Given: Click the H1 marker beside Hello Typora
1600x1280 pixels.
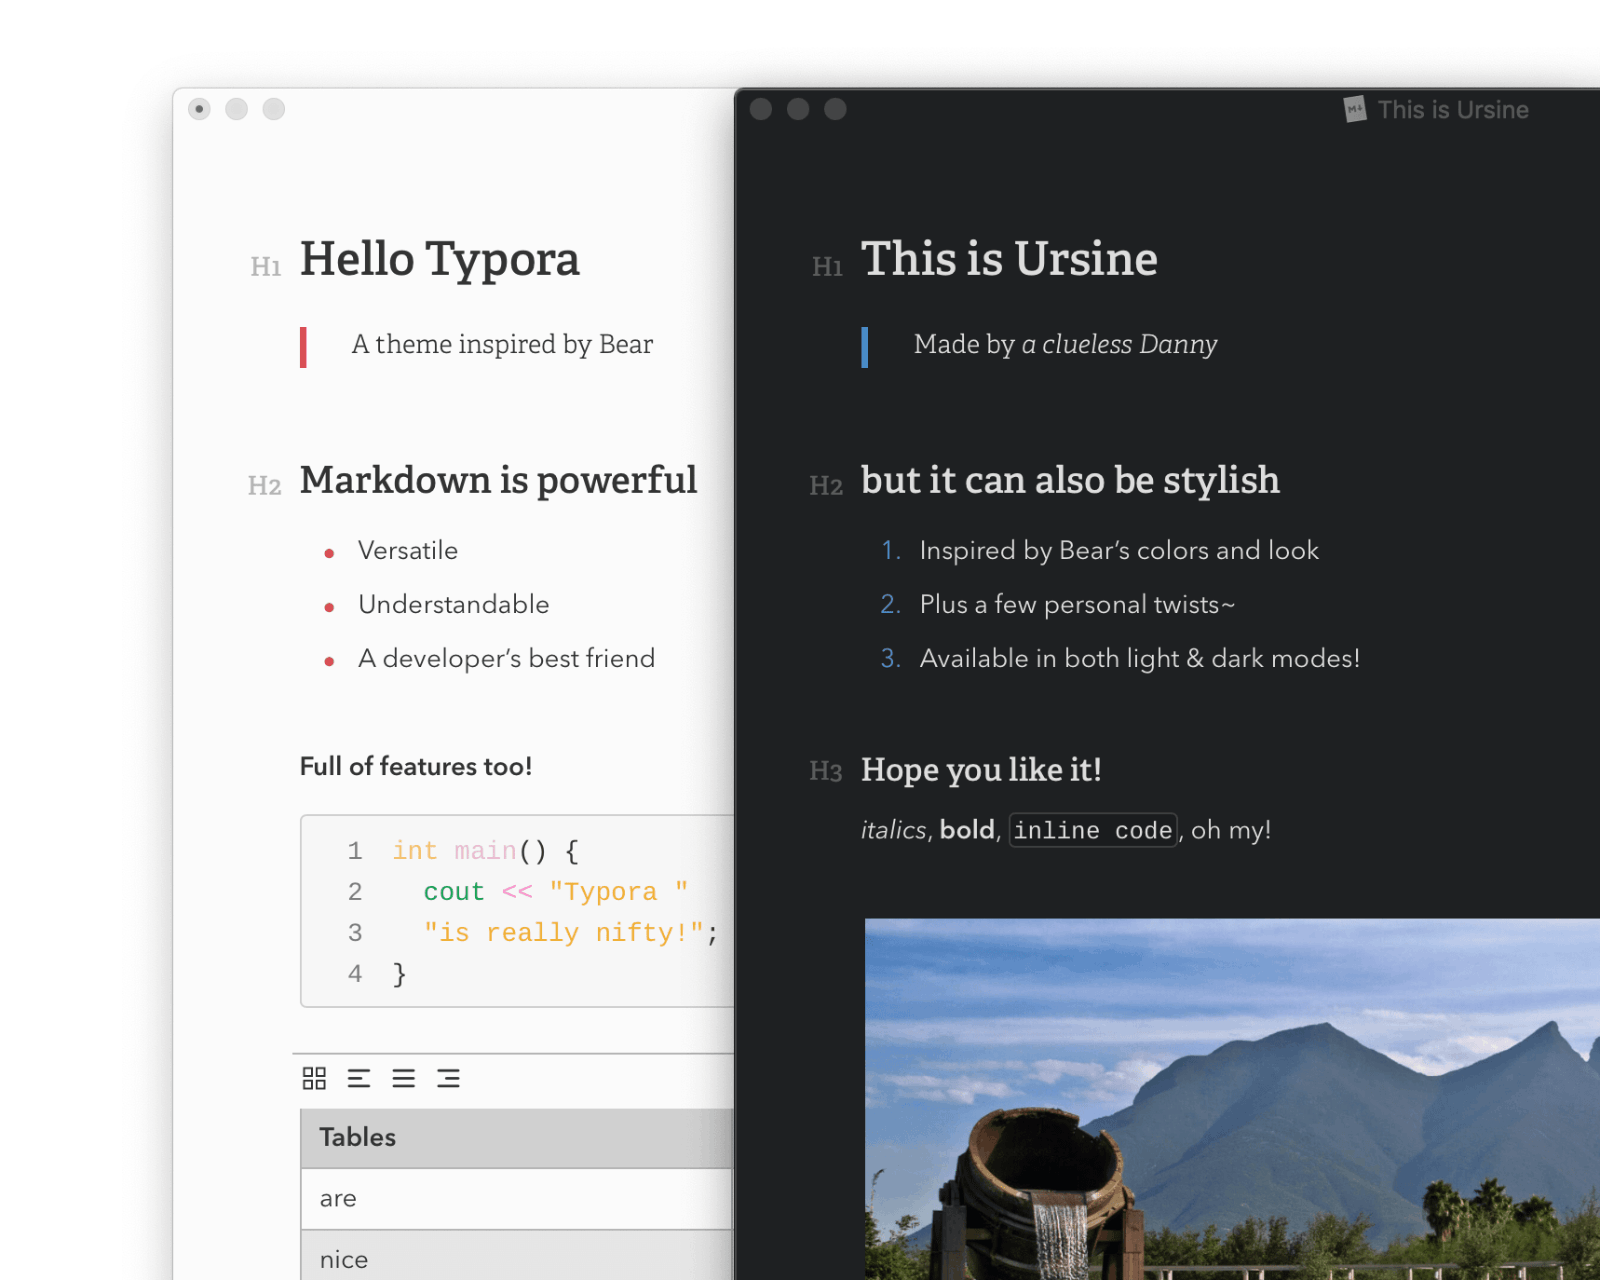Looking at the screenshot, I should (x=266, y=266).
